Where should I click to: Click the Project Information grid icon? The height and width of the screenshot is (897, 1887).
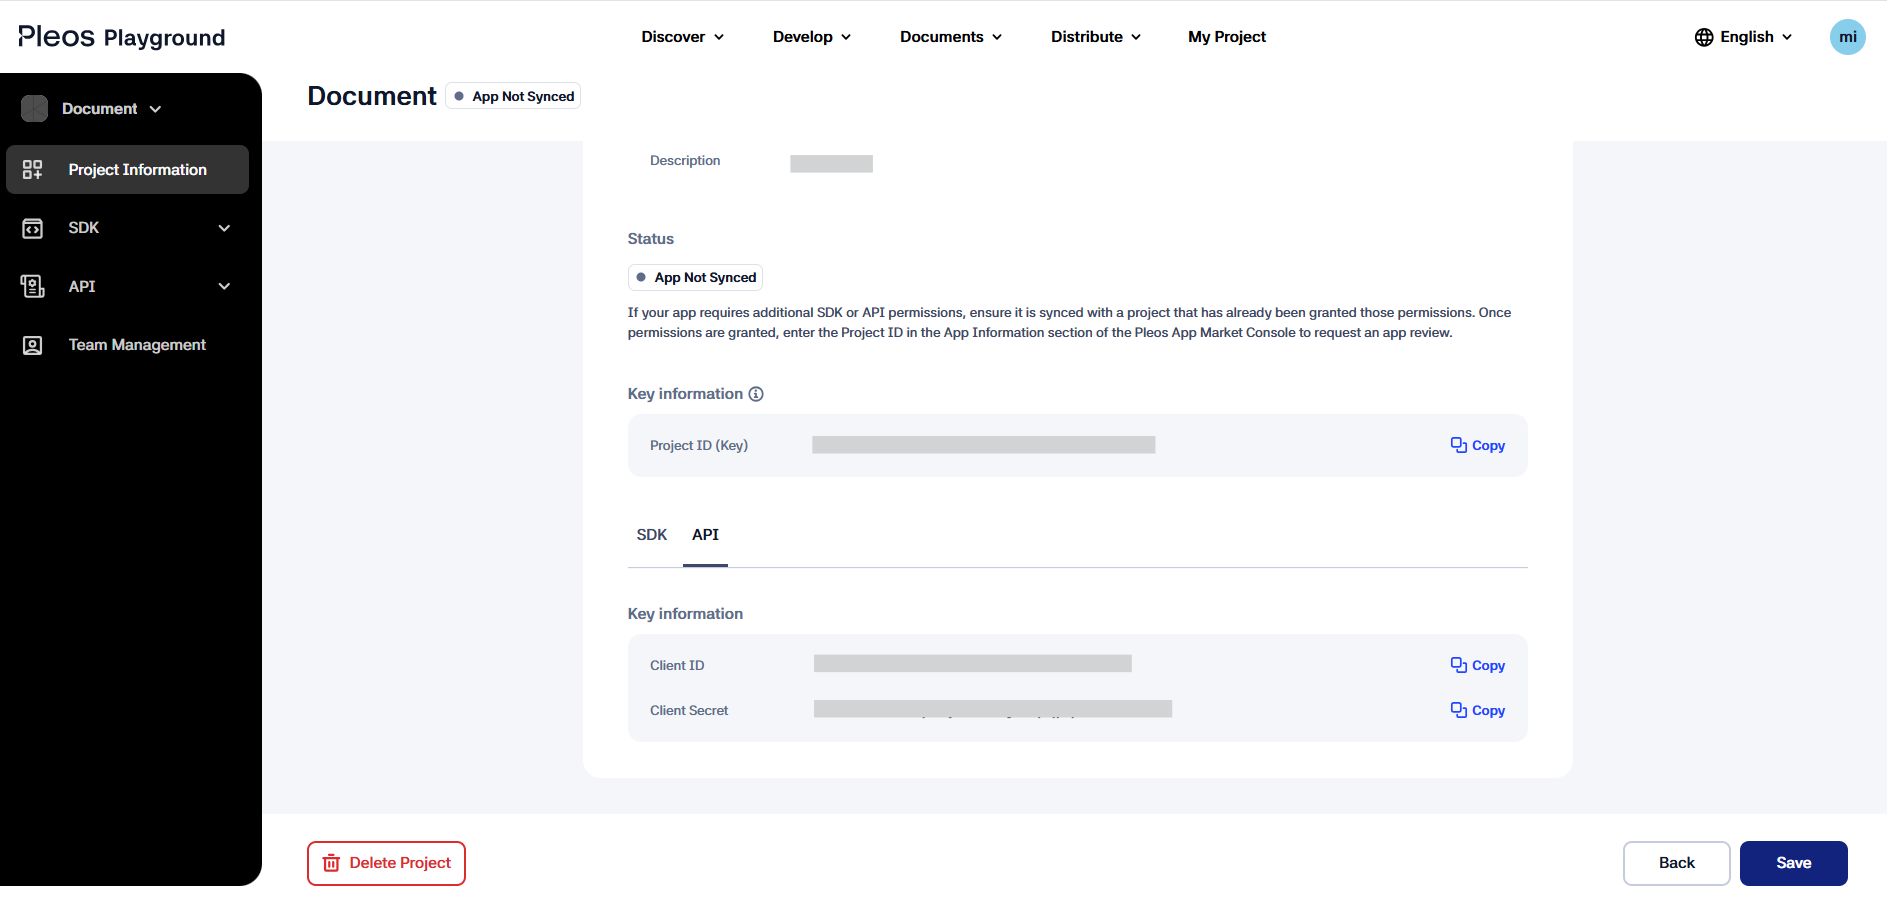pyautogui.click(x=32, y=170)
